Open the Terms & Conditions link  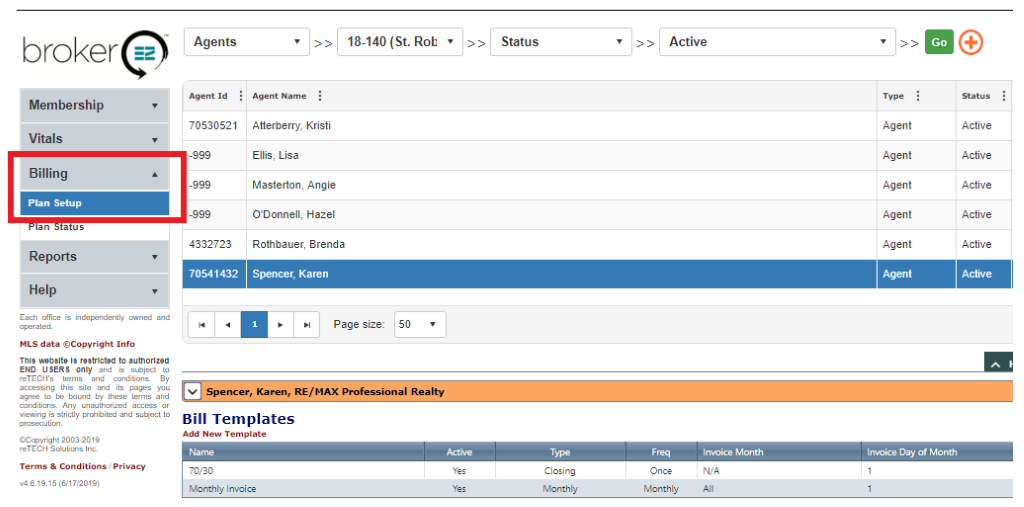click(x=63, y=466)
